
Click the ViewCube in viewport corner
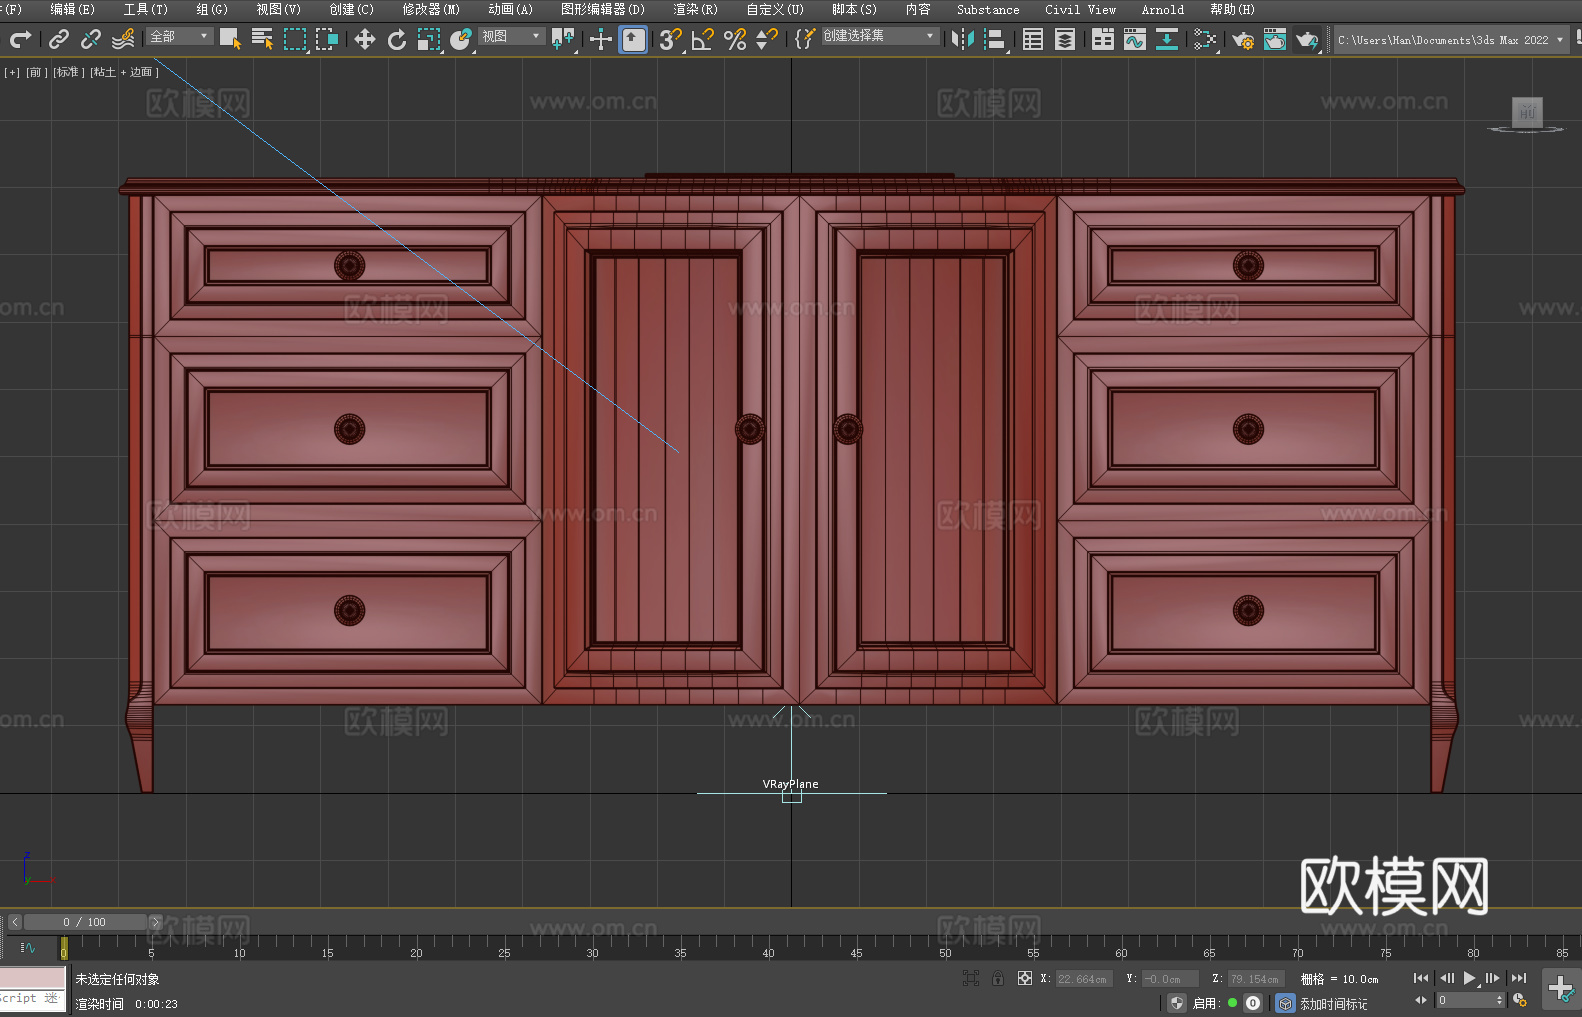tap(1526, 114)
